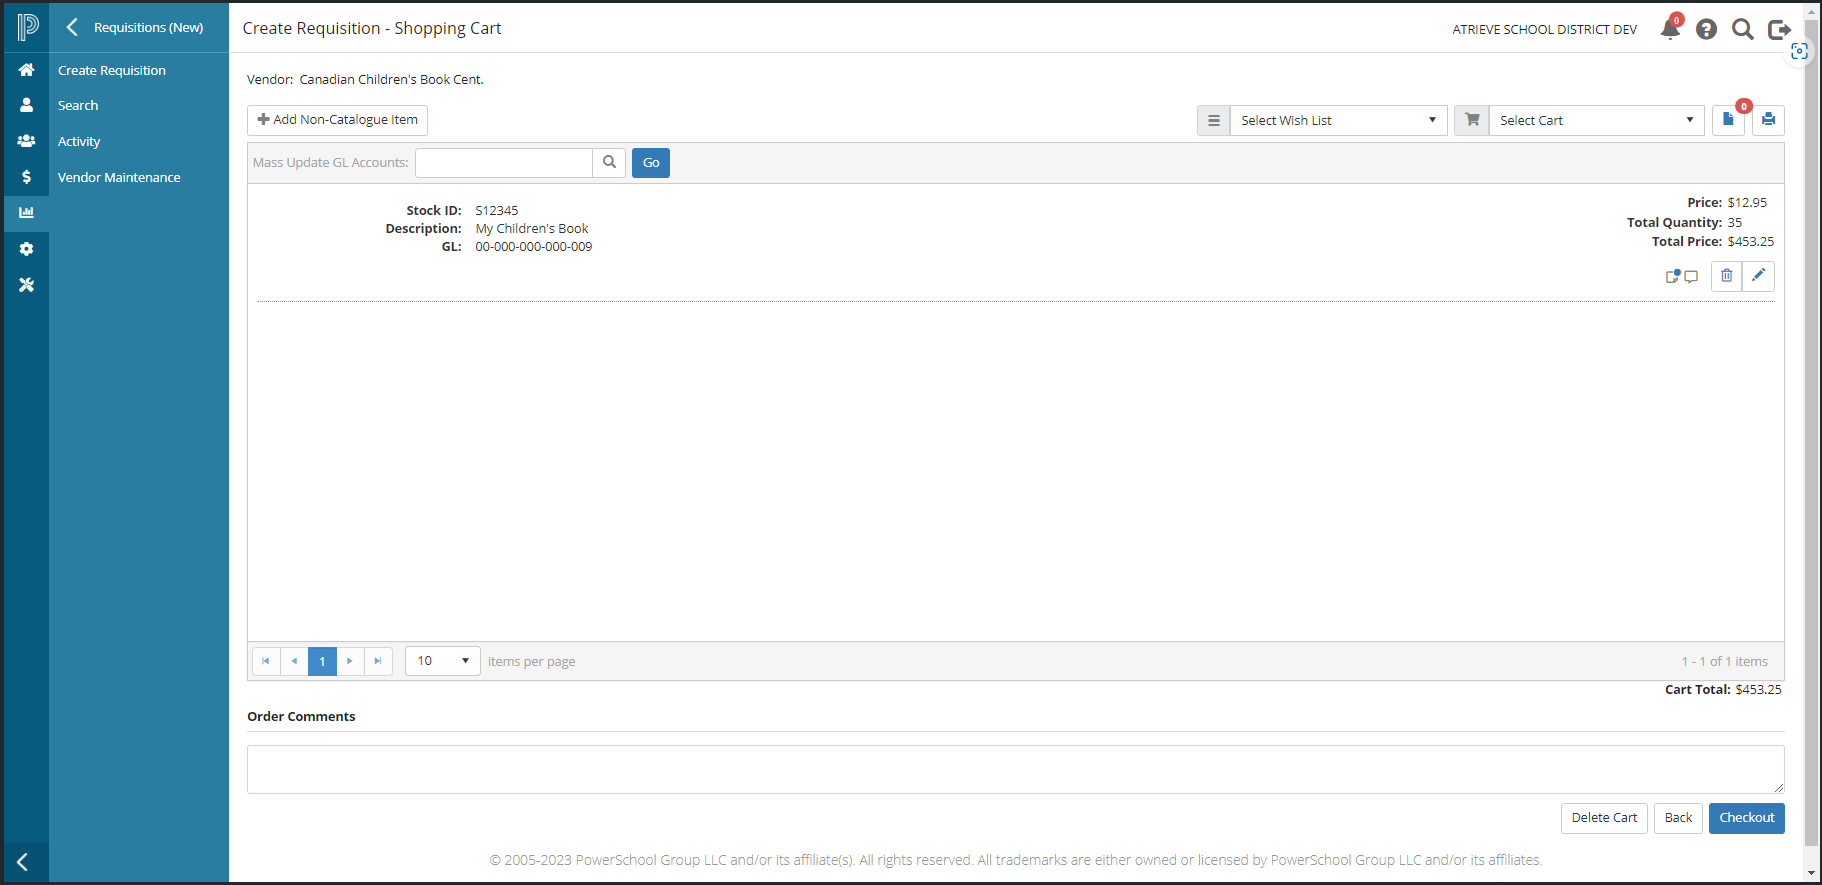The width and height of the screenshot is (1822, 885).
Task: Go to Activity in sidebar
Action: coord(79,142)
